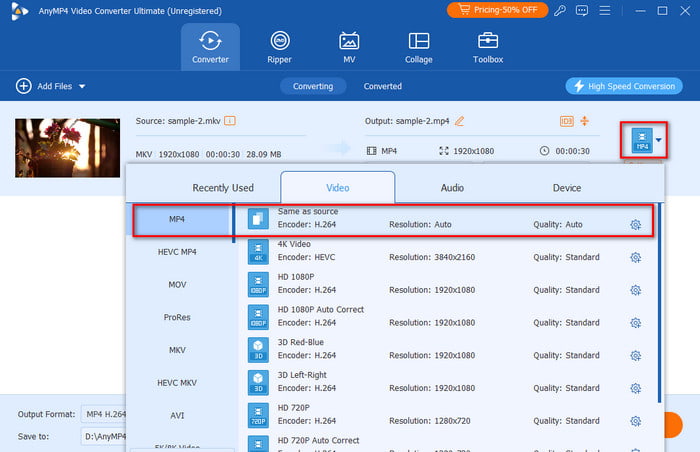Select MKV in the format list

(177, 350)
